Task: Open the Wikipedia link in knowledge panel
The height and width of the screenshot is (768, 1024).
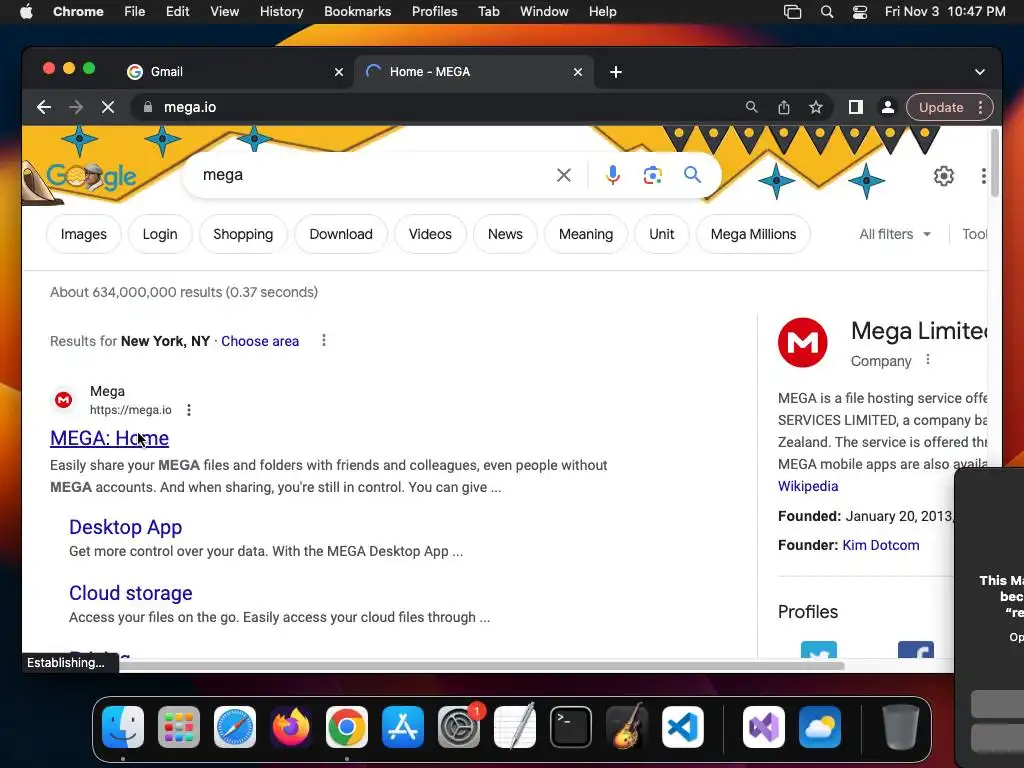Action: (808, 486)
